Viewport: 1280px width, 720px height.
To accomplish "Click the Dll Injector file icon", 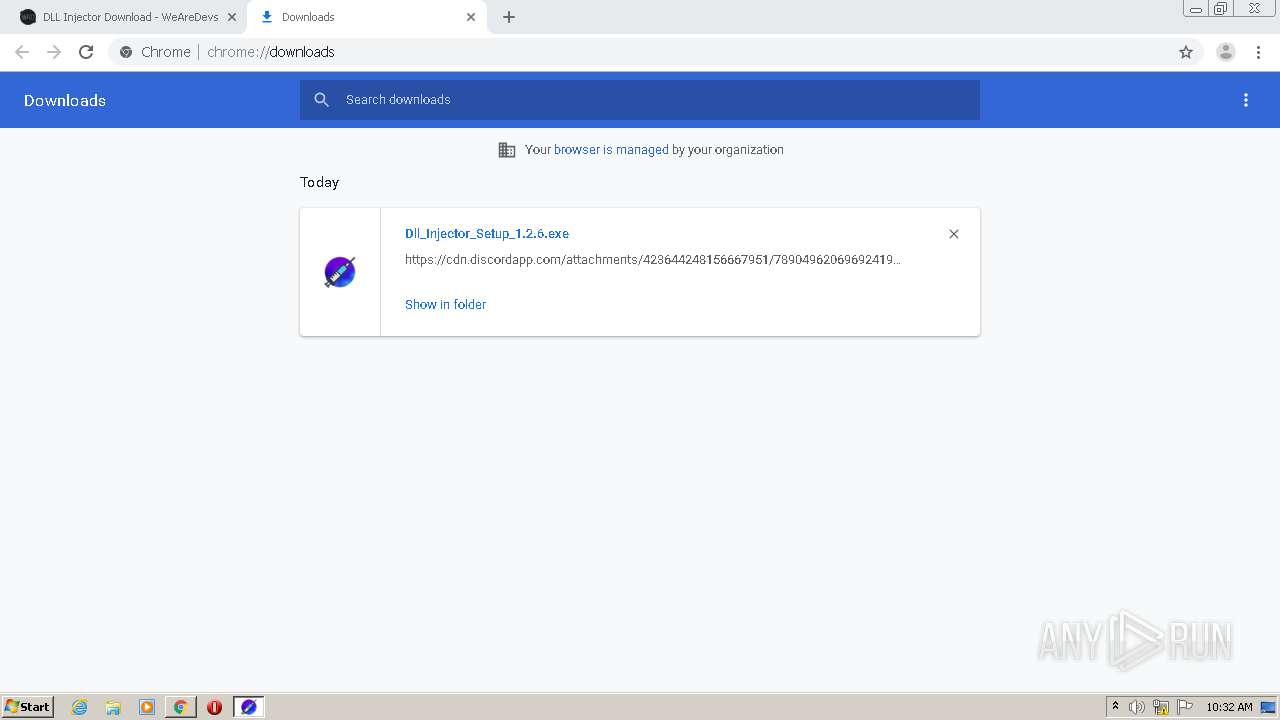I will point(340,272).
